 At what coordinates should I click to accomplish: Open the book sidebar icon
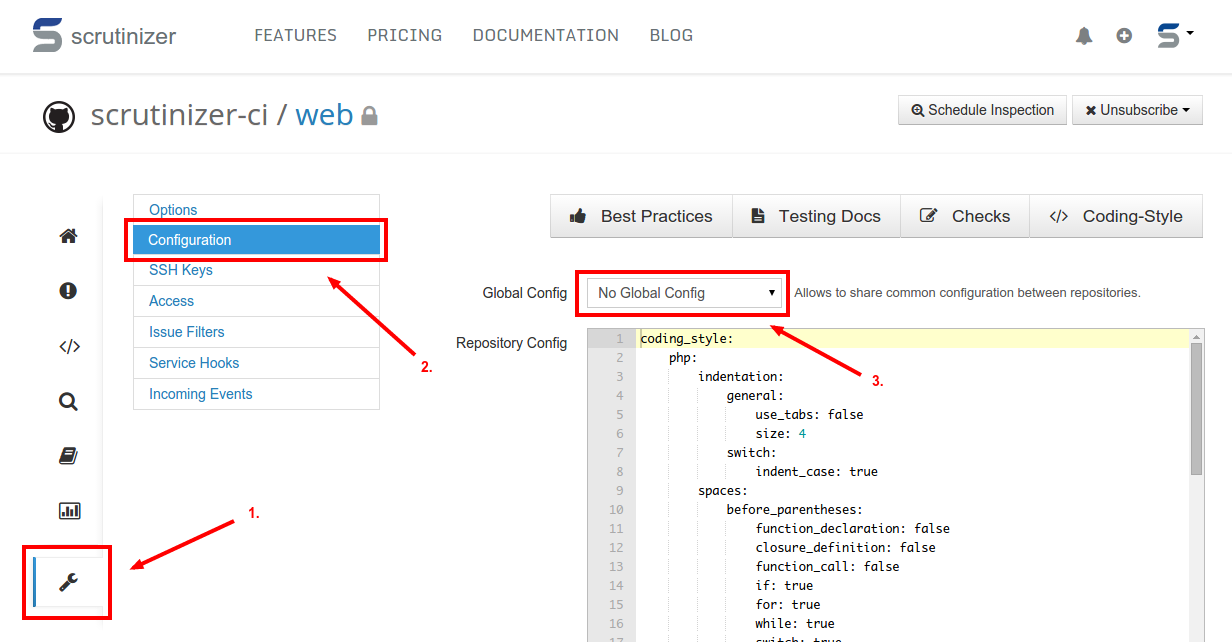tap(68, 456)
